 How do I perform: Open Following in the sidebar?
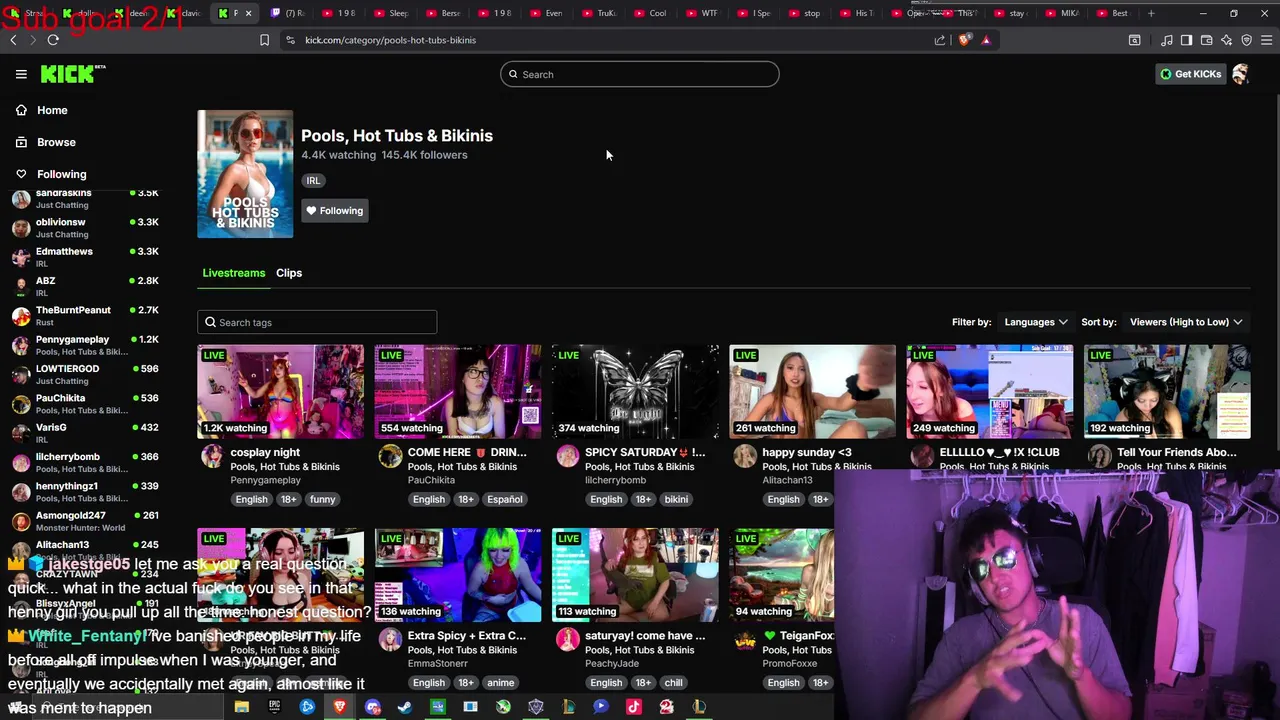tap(61, 174)
